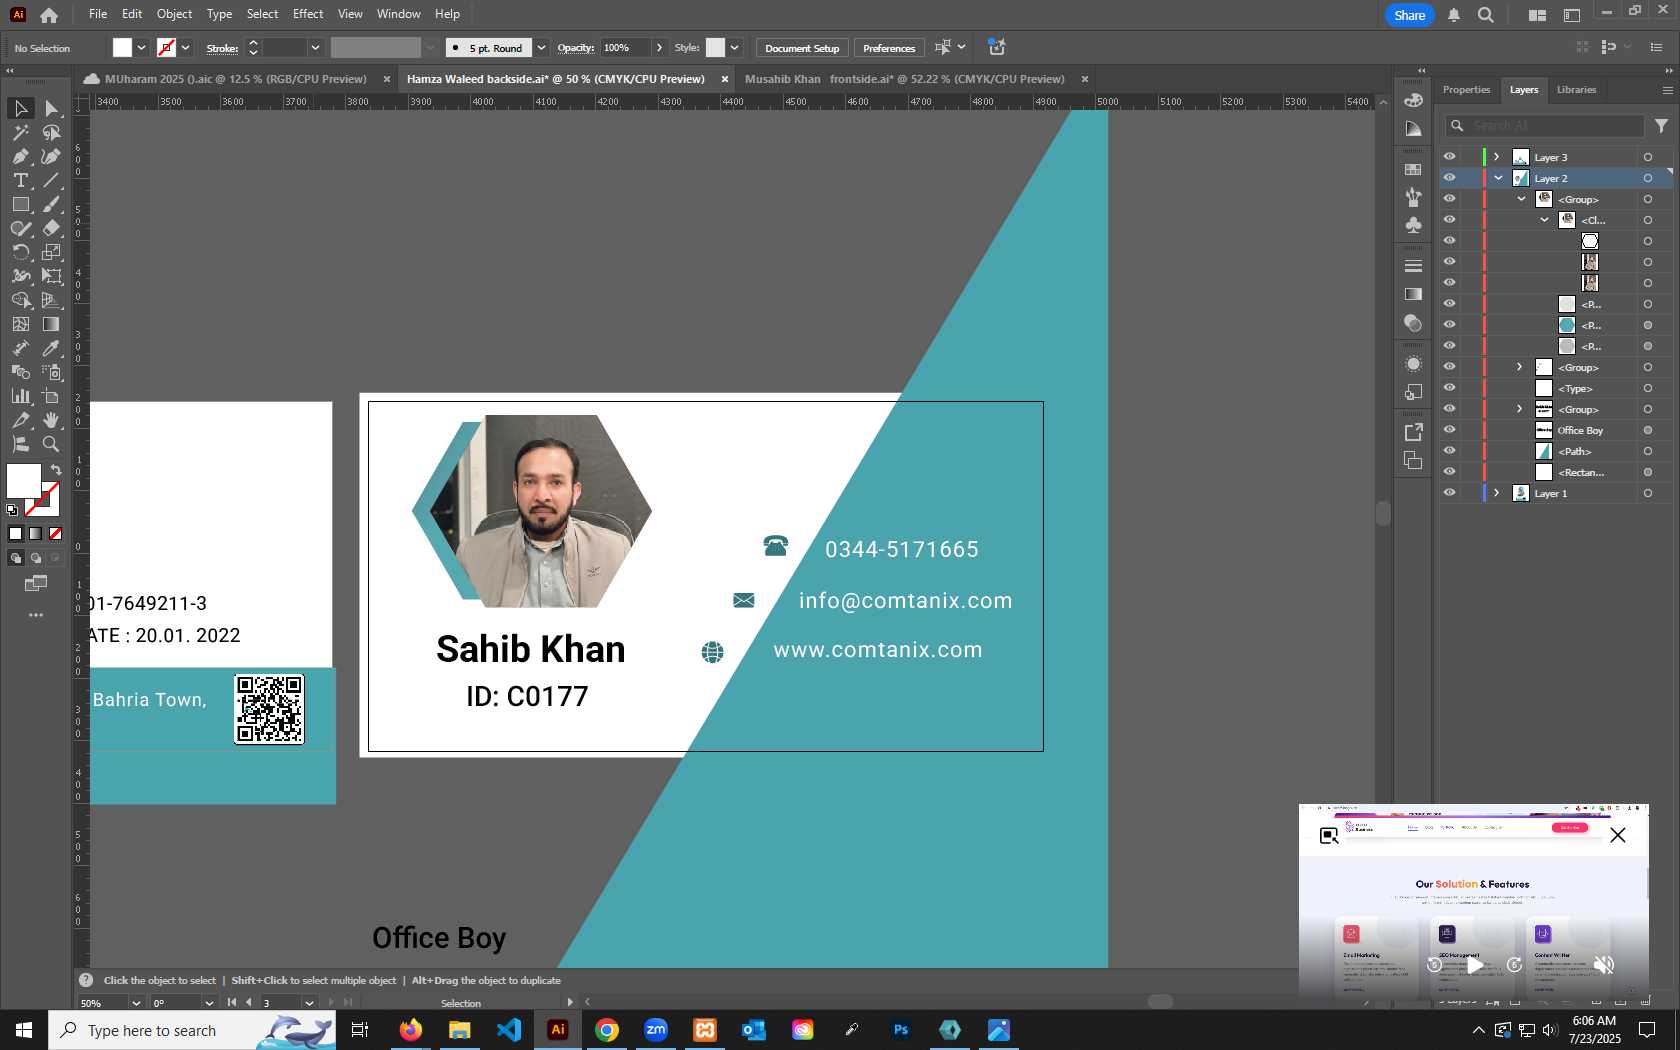Expand Layer 1 in Layers panel
This screenshot has width=1680, height=1050.
(1497, 493)
